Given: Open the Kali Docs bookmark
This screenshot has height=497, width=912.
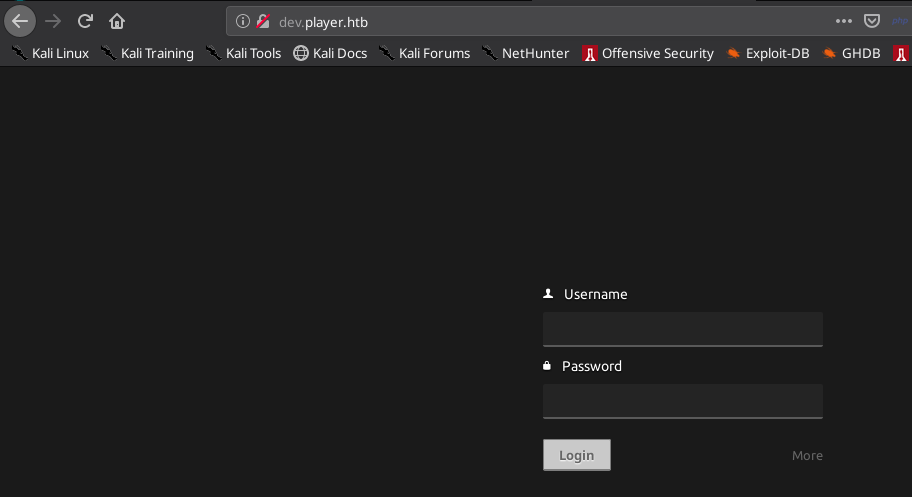Looking at the screenshot, I should [330, 53].
